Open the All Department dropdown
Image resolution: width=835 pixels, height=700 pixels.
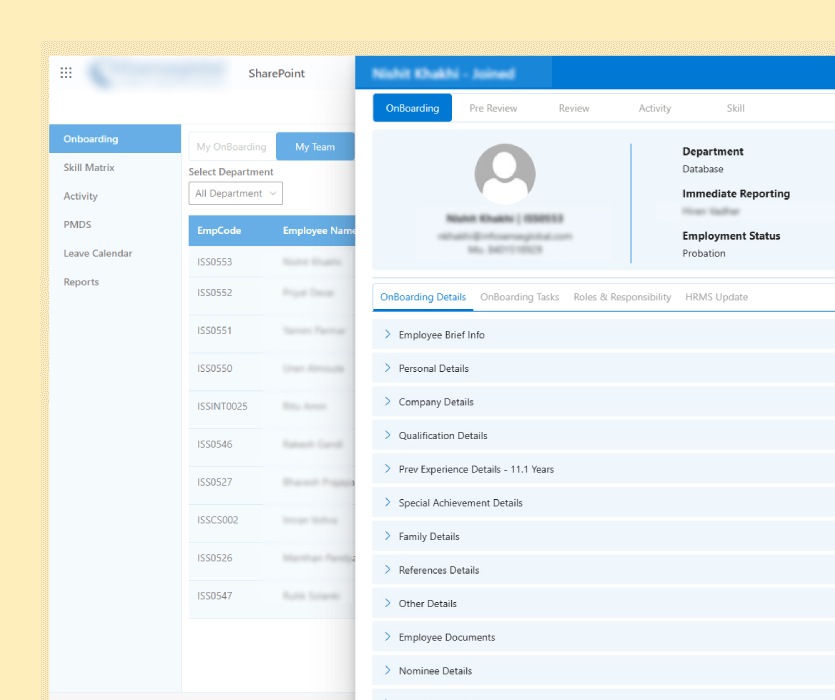(236, 194)
